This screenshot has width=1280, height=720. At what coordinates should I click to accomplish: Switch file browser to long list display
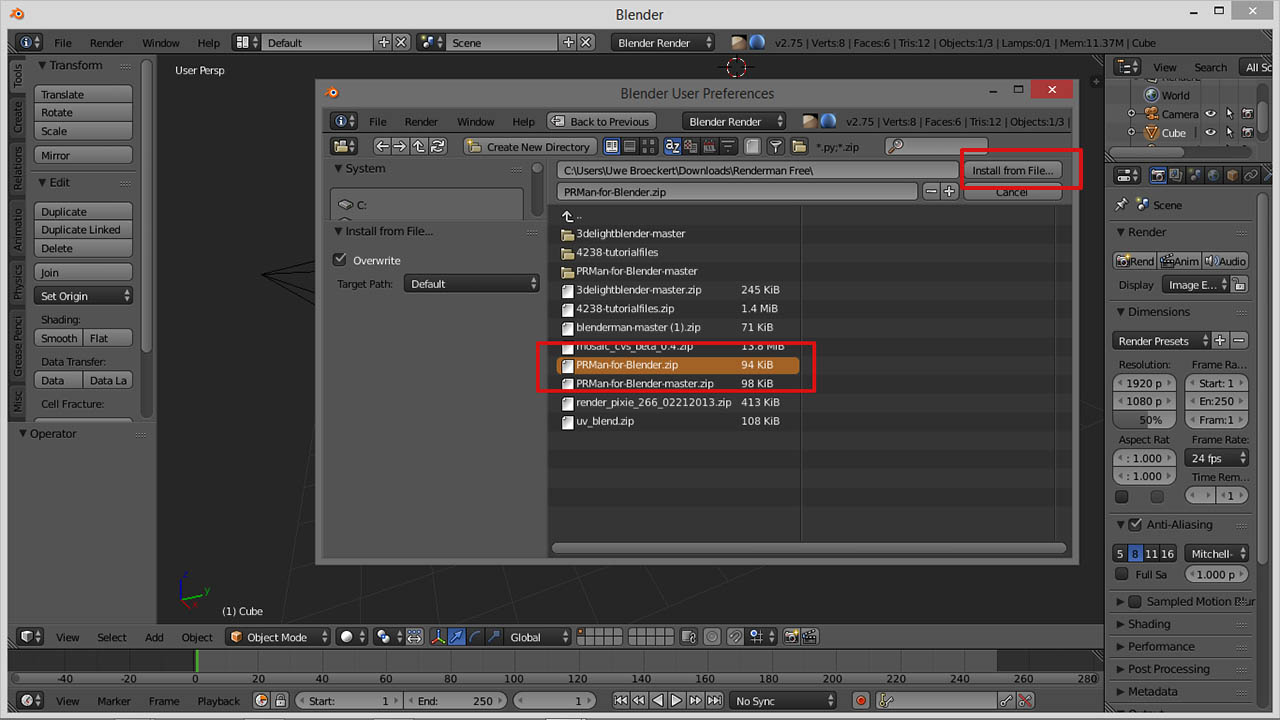click(629, 146)
